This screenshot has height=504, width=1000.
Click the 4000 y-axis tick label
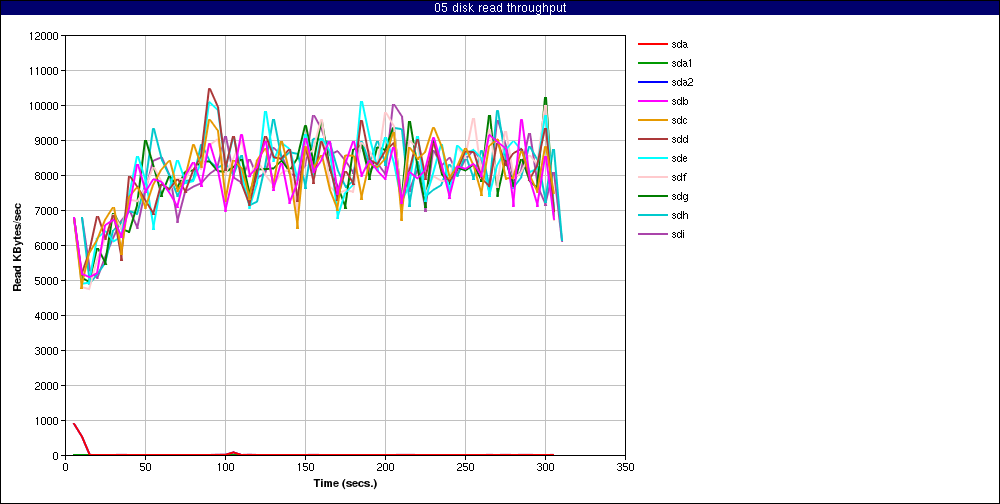pos(48,316)
